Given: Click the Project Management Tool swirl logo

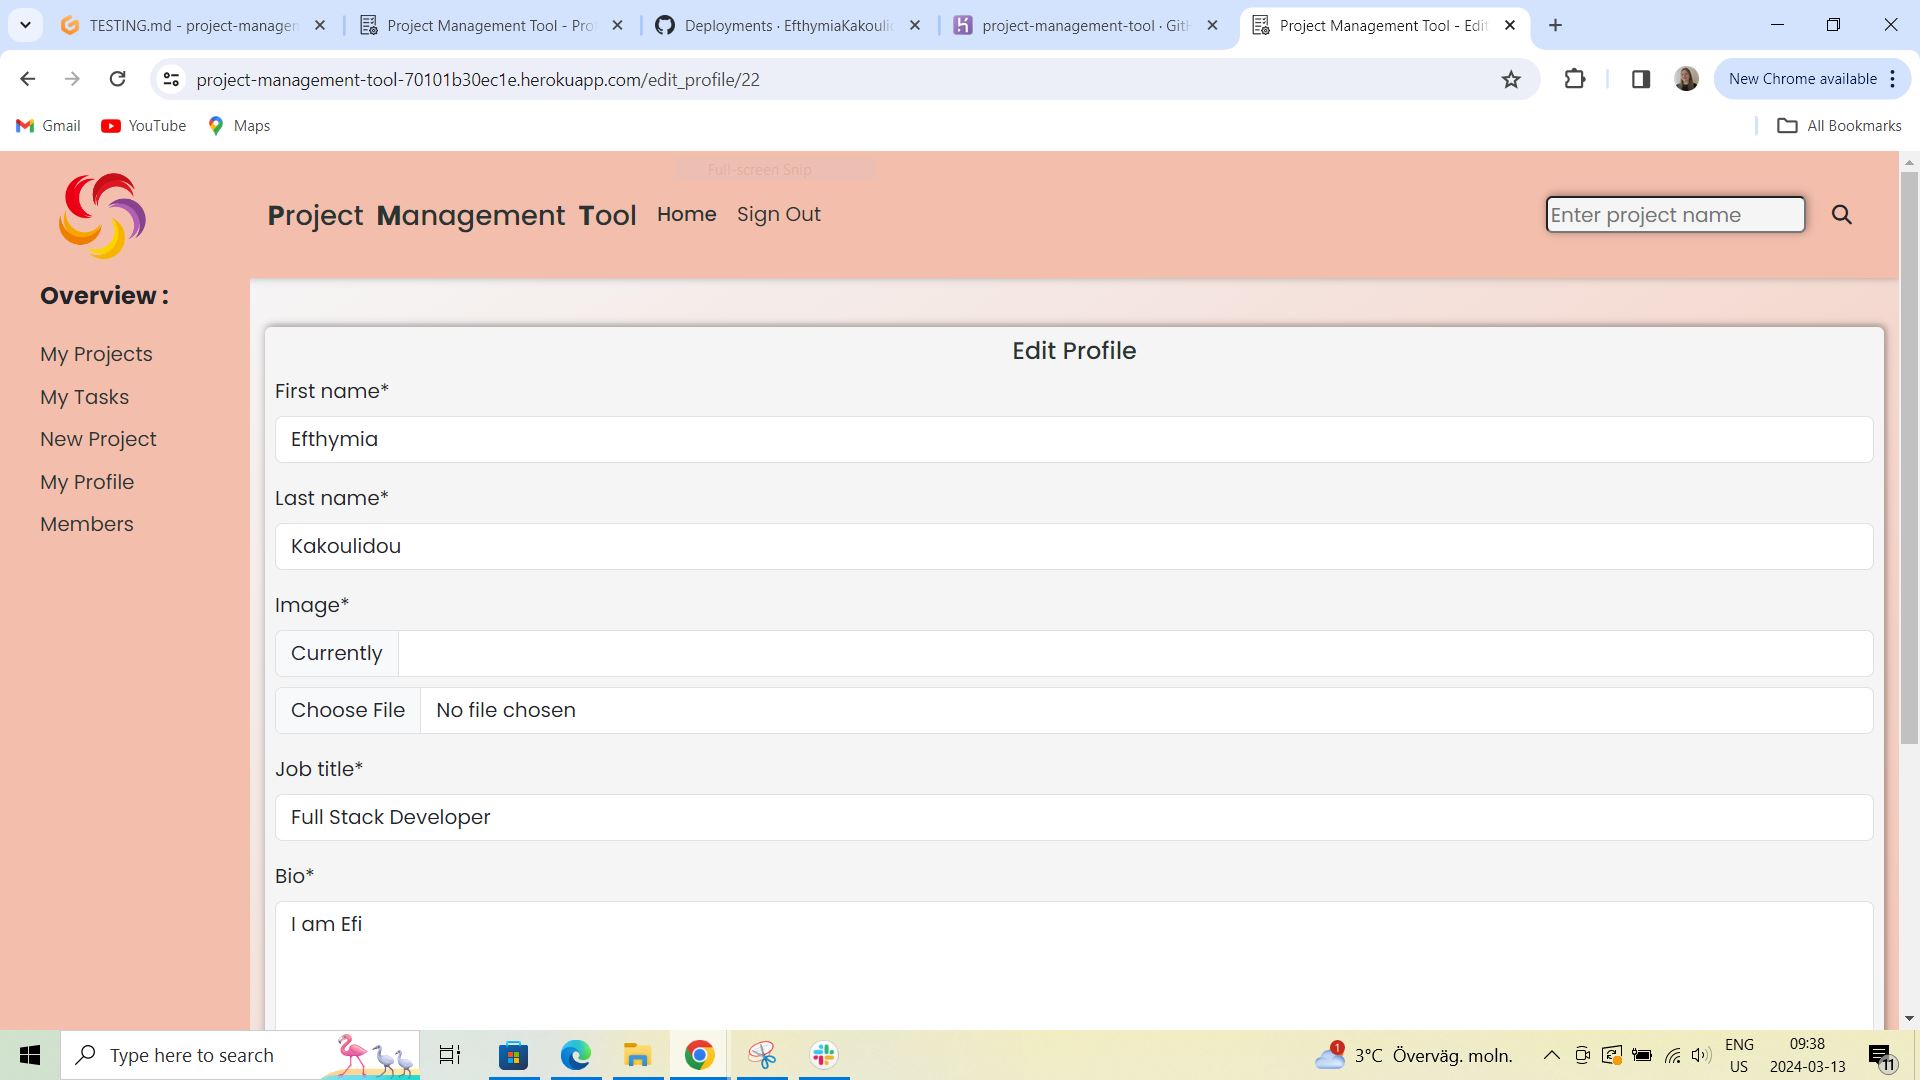Looking at the screenshot, I should coord(101,215).
